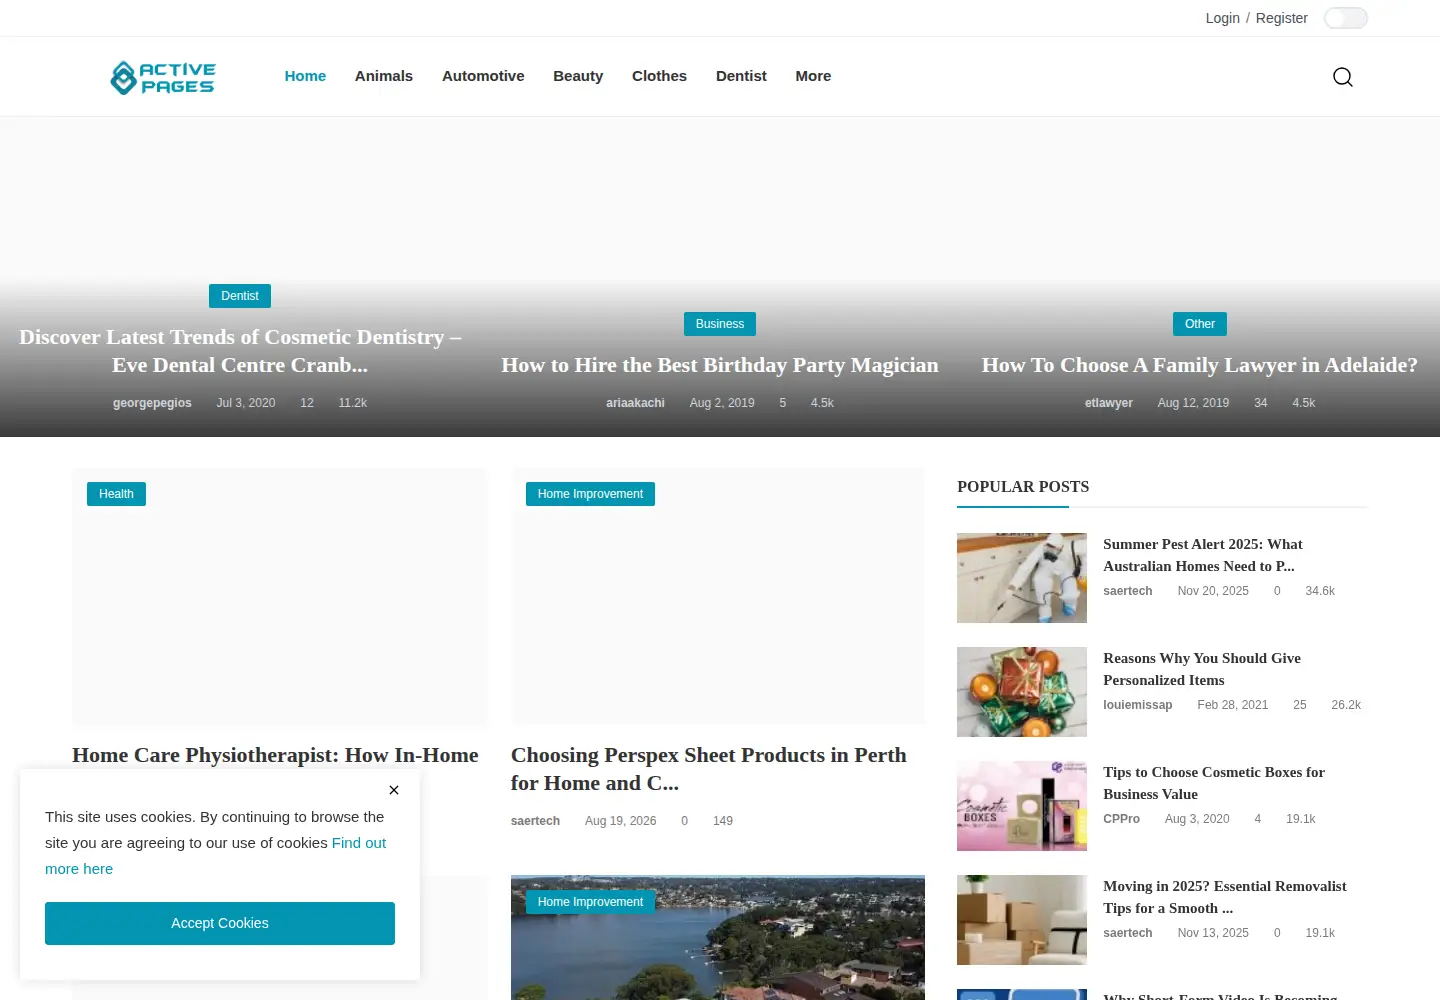This screenshot has height=1000, width=1440.
Task: Click the Home Improvement tag on the aerial photo
Action: (x=590, y=902)
